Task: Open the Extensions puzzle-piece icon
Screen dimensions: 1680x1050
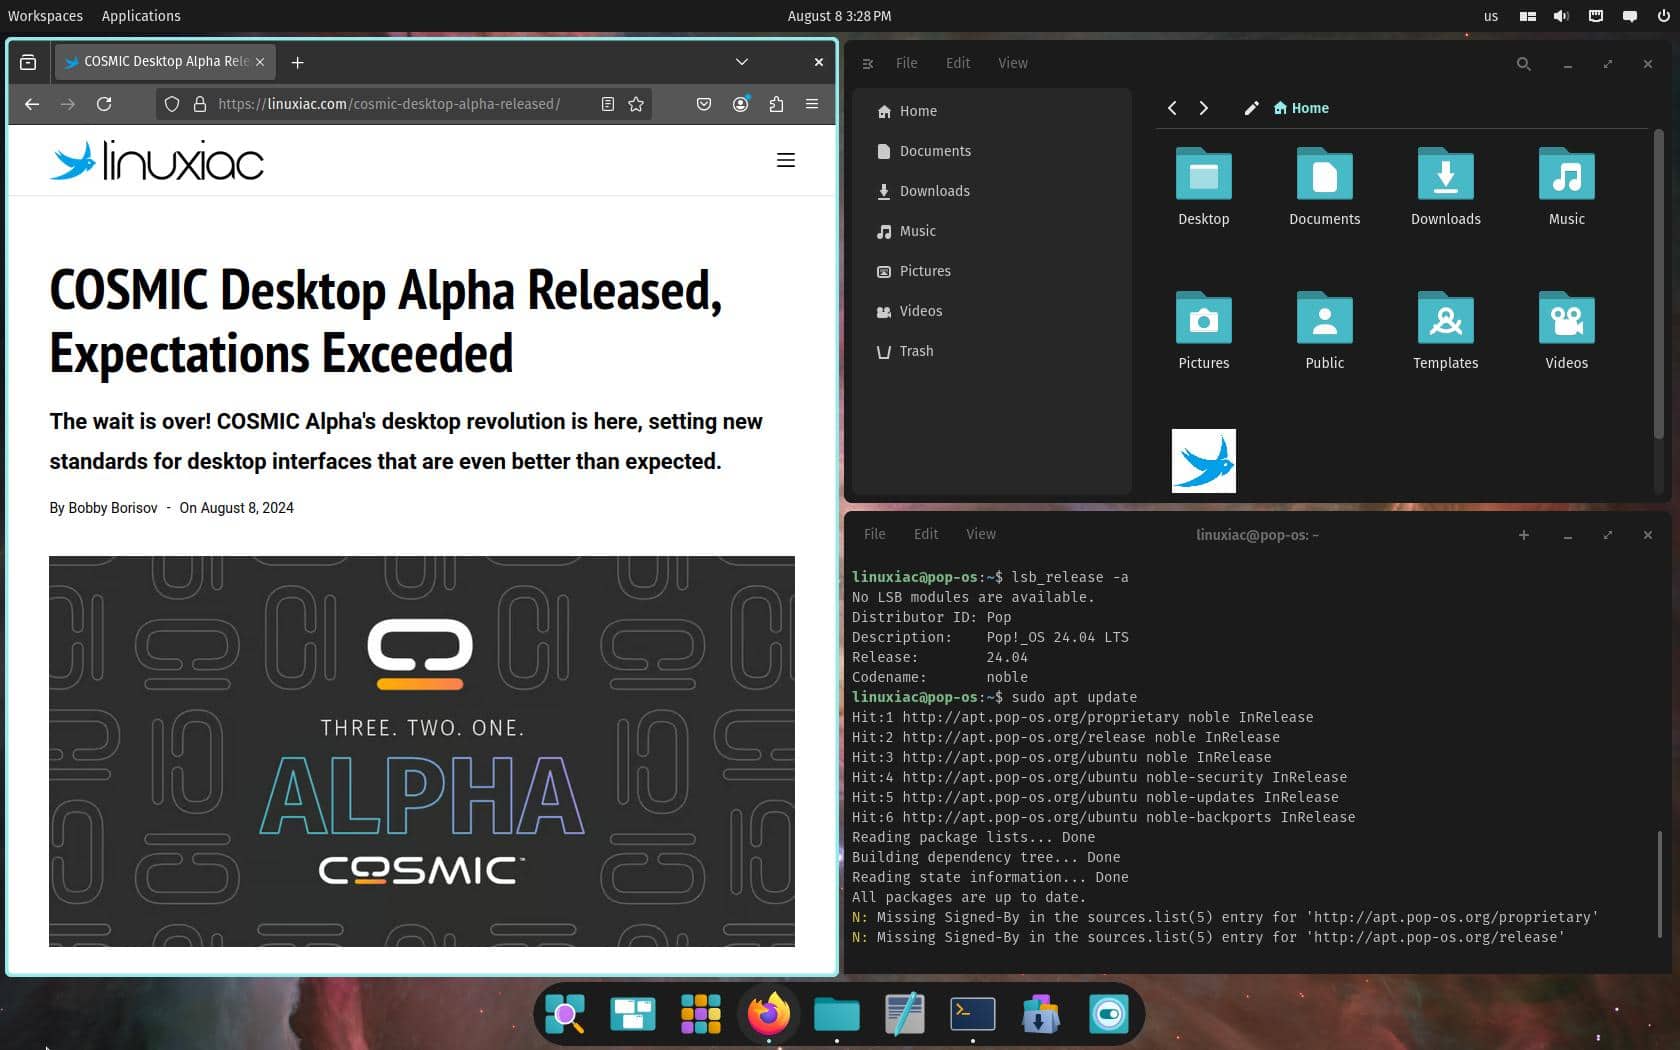Action: click(776, 103)
